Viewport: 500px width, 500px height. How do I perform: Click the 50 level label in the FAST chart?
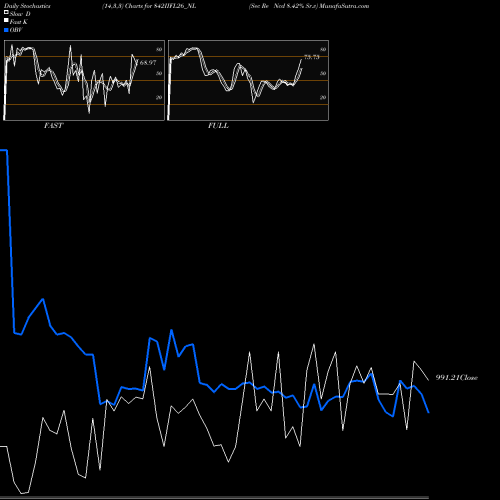pyautogui.click(x=159, y=74)
